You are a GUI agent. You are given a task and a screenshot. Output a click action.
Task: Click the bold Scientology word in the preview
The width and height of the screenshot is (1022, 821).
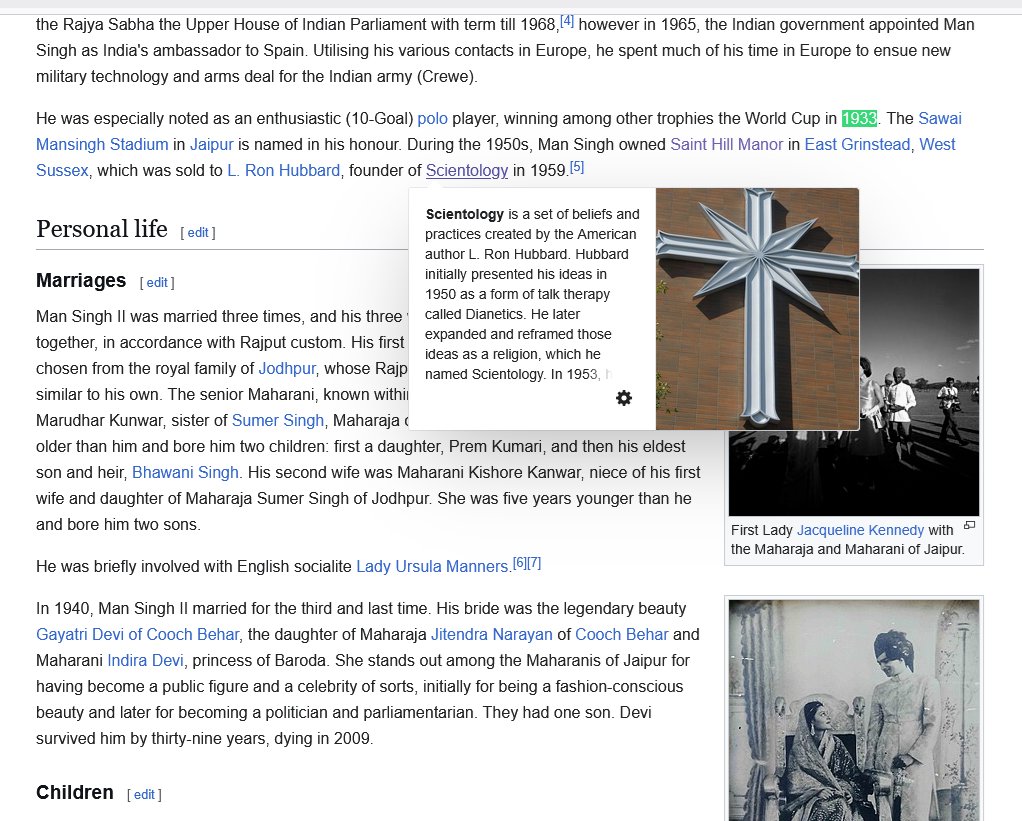pos(465,214)
